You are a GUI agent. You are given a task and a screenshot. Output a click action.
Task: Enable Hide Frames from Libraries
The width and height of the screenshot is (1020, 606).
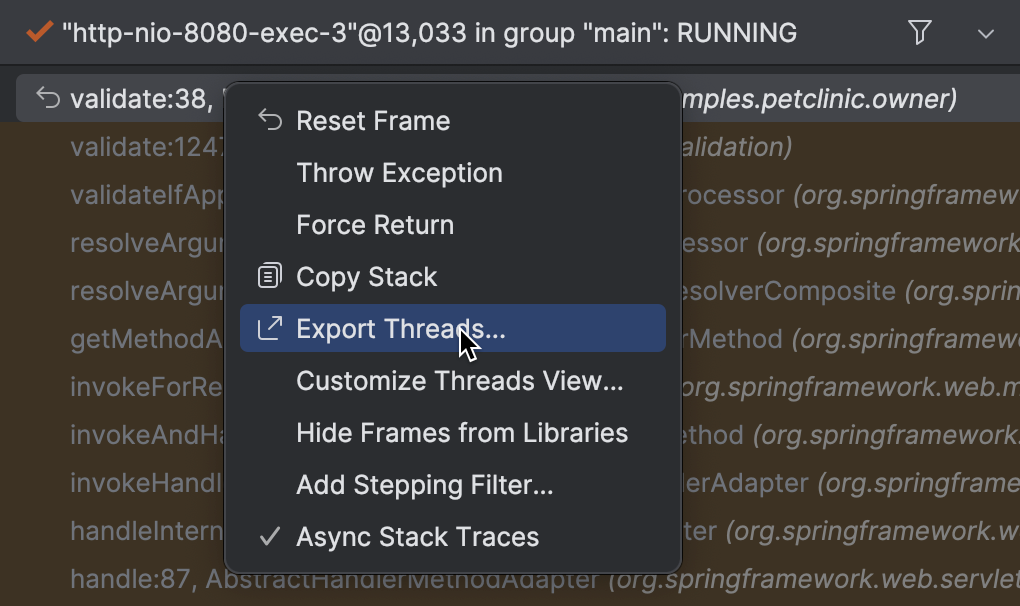461,432
